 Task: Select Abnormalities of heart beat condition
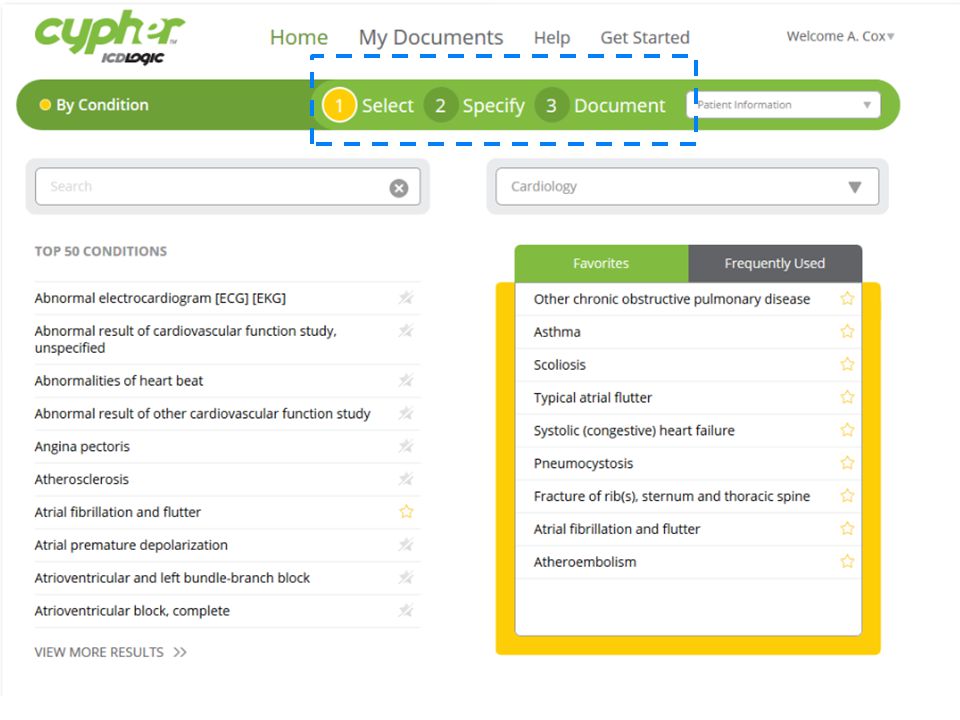click(119, 381)
